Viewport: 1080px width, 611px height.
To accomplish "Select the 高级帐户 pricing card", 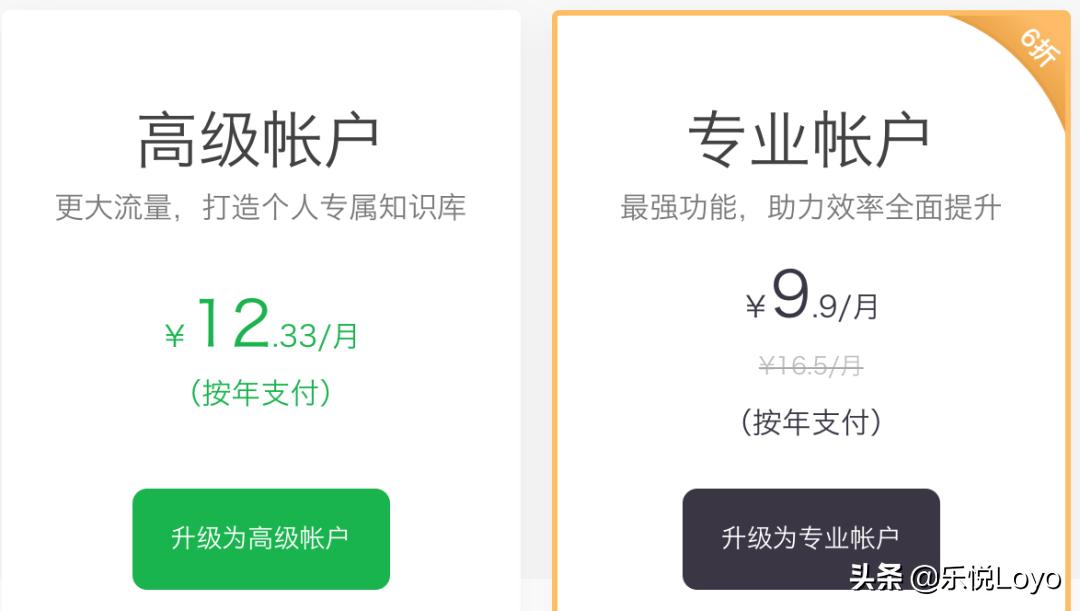I will pos(260,300).
